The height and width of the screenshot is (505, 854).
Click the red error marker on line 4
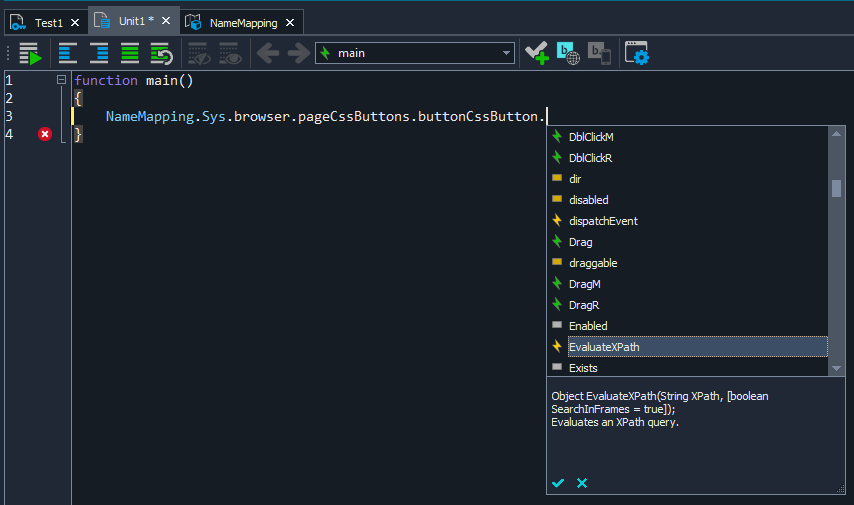(44, 134)
